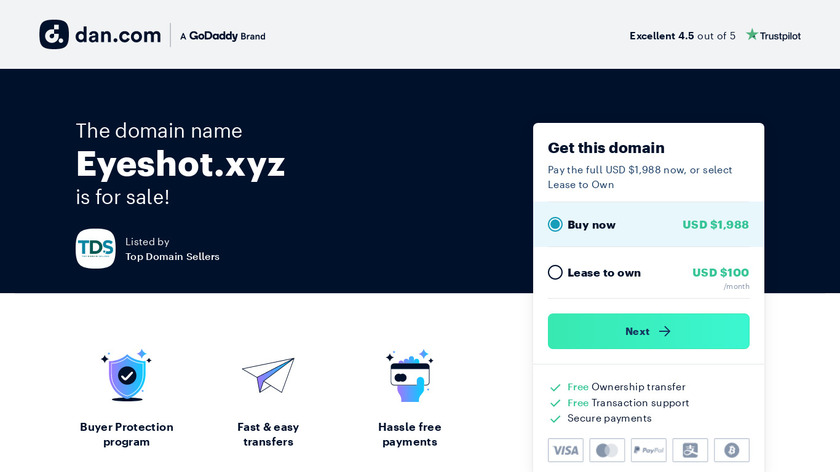
Task: Open Top Domain Sellers listing link
Action: coord(172,257)
